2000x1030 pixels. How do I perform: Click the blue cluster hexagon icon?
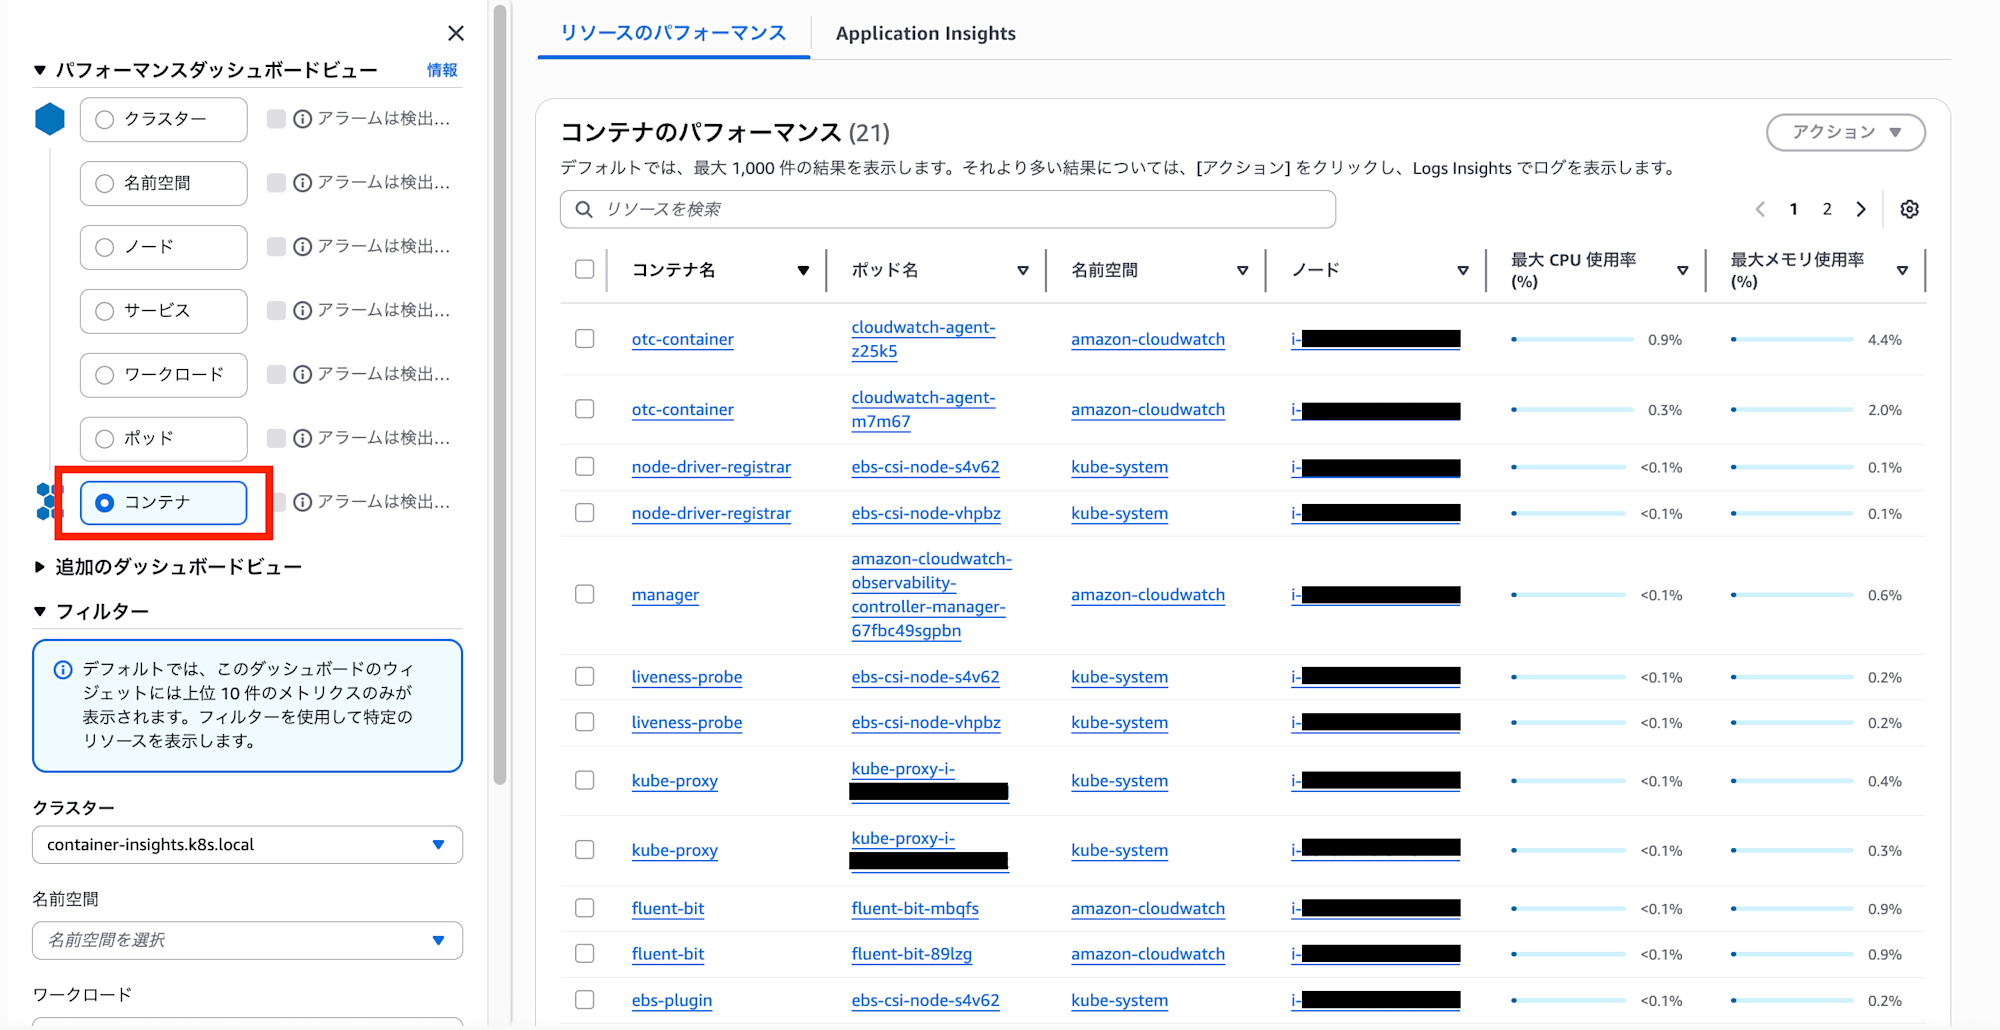[x=50, y=119]
